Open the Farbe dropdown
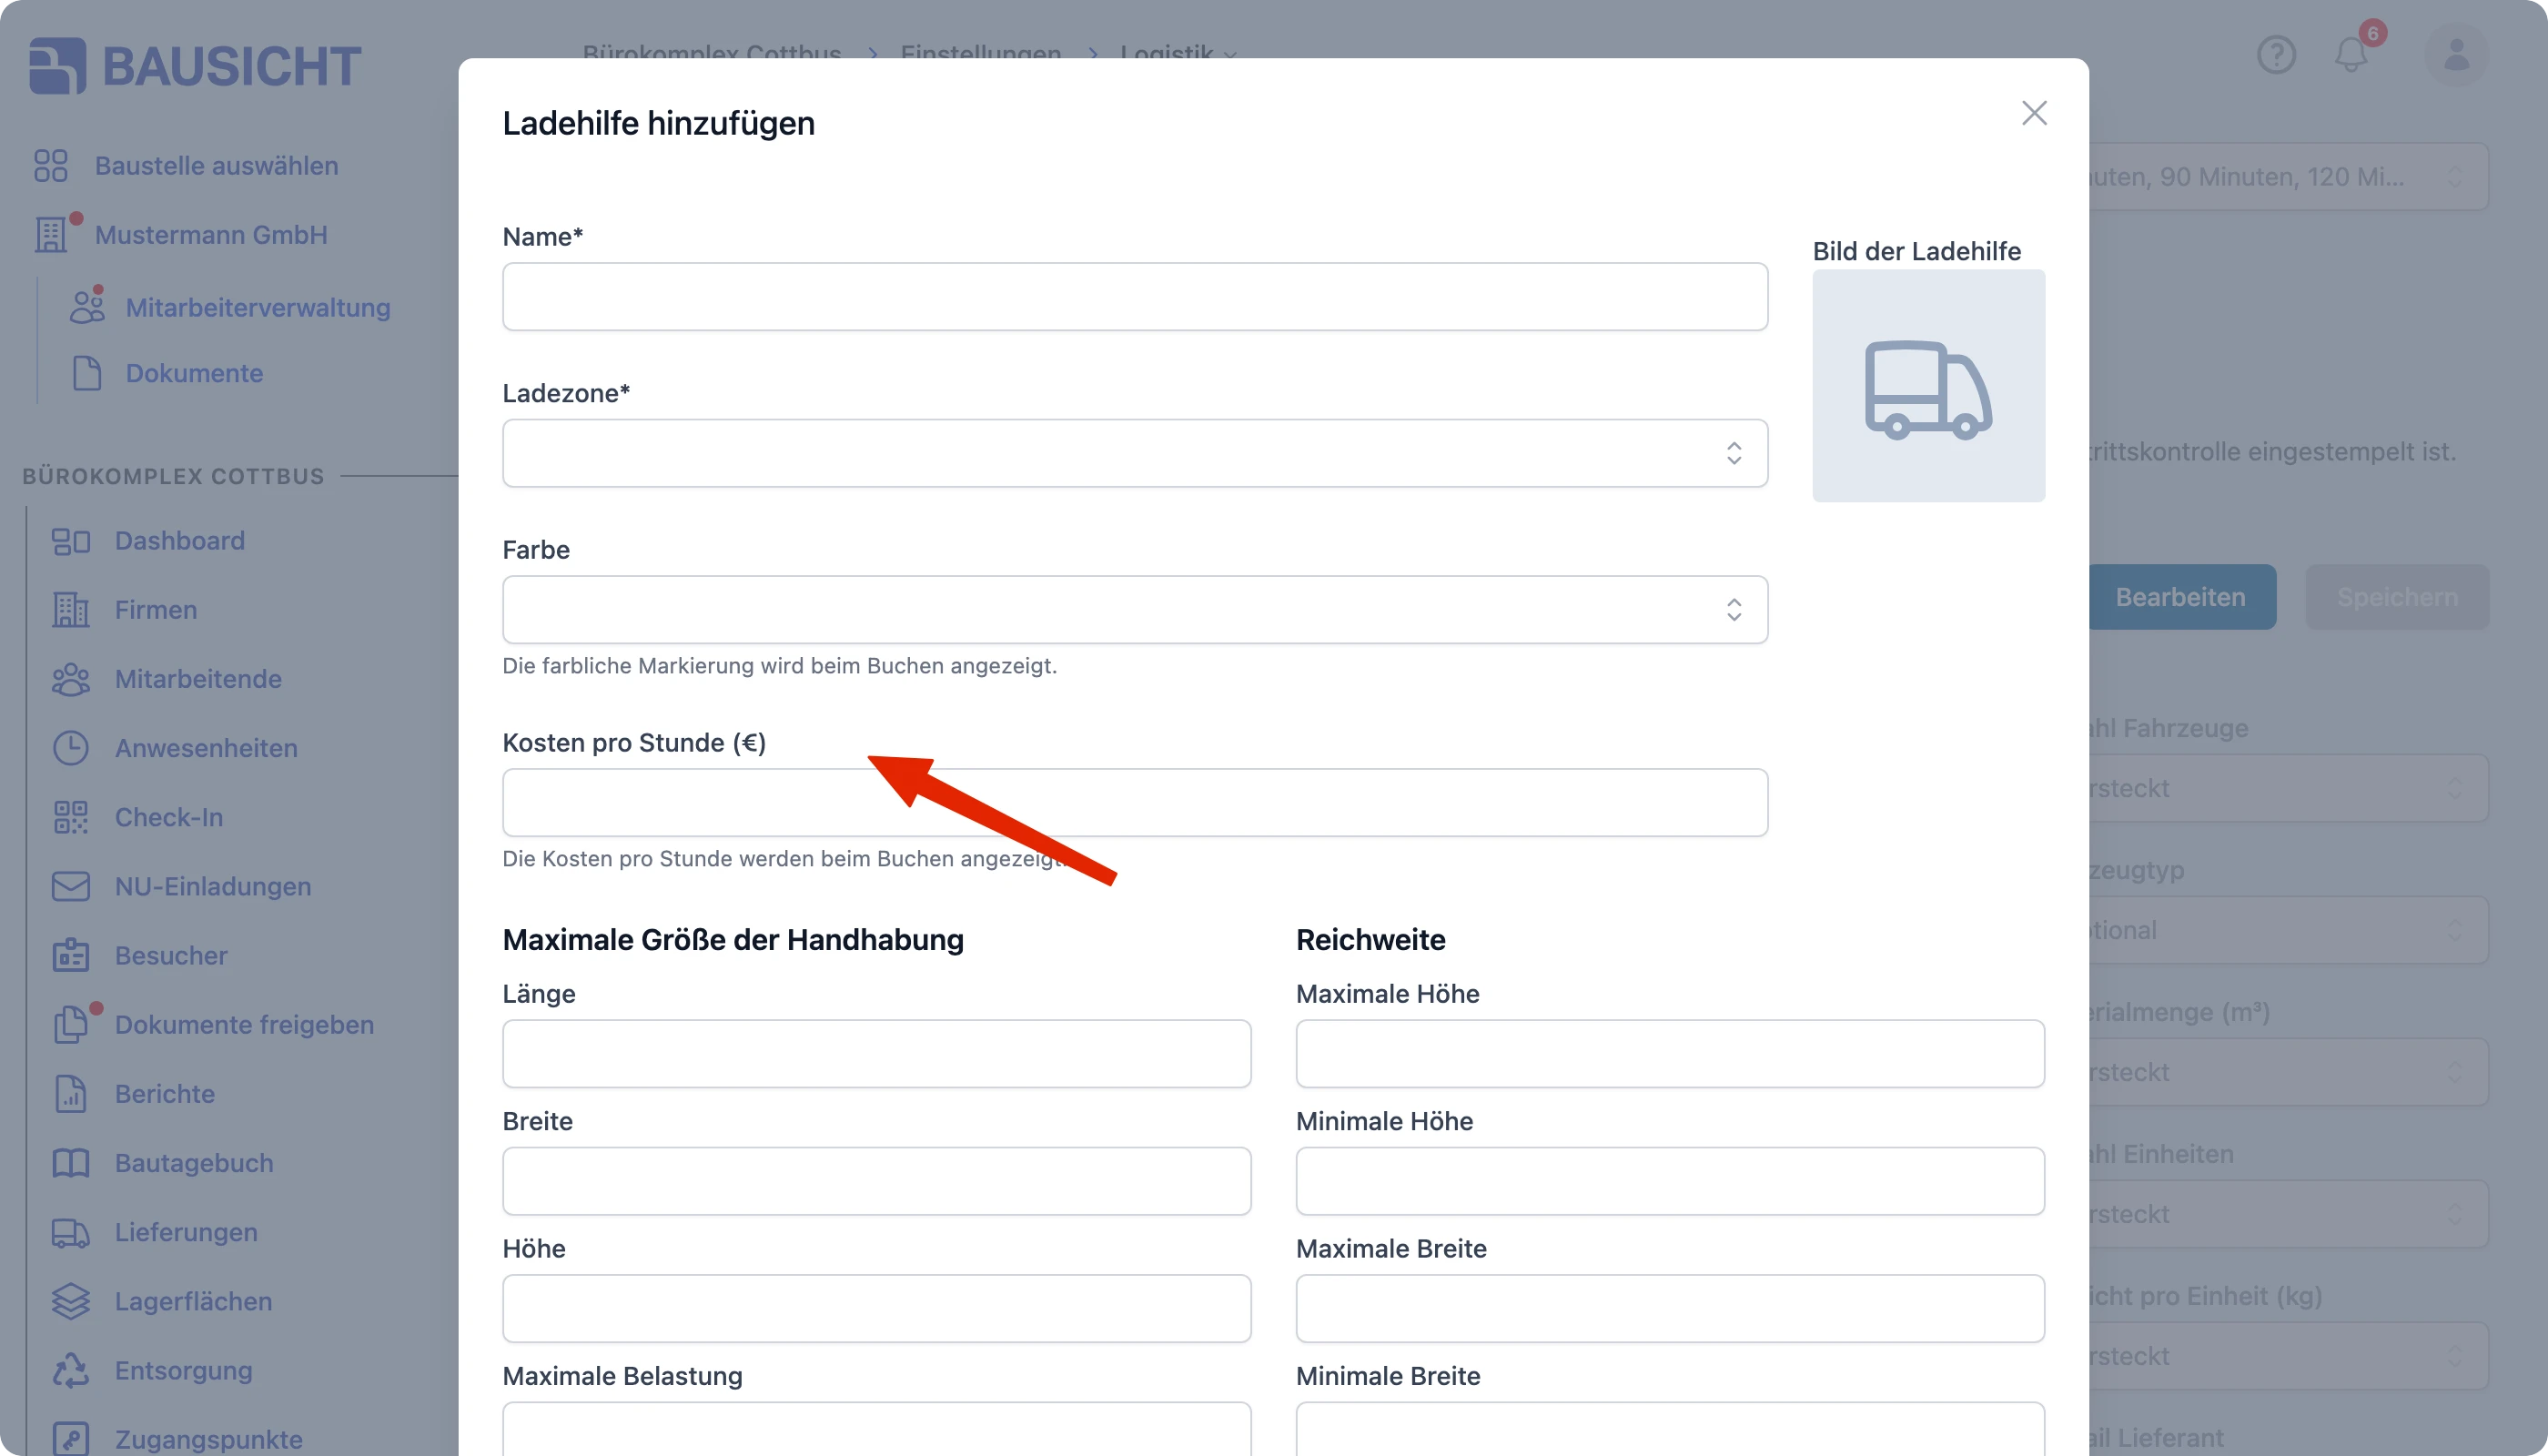Screen dimensions: 2548x1456 (x=1135, y=609)
